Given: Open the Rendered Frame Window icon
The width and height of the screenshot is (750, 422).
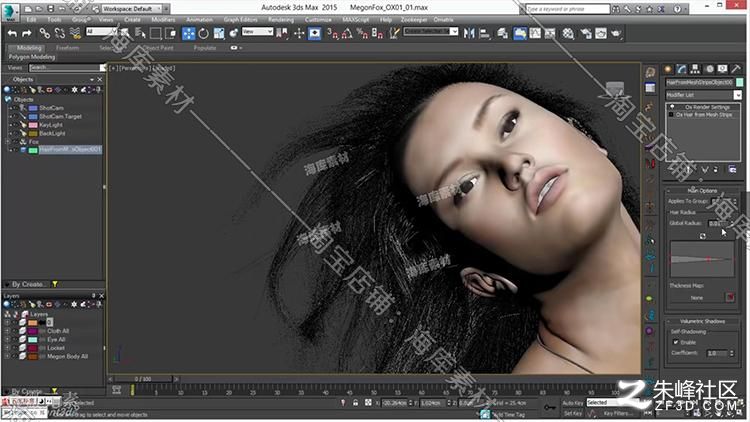Looking at the screenshot, I should click(x=601, y=33).
